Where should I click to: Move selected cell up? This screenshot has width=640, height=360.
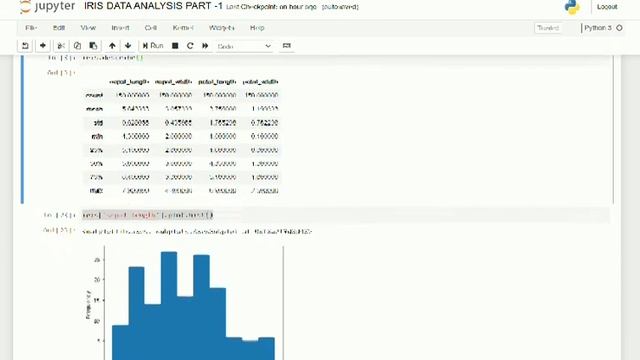112,46
